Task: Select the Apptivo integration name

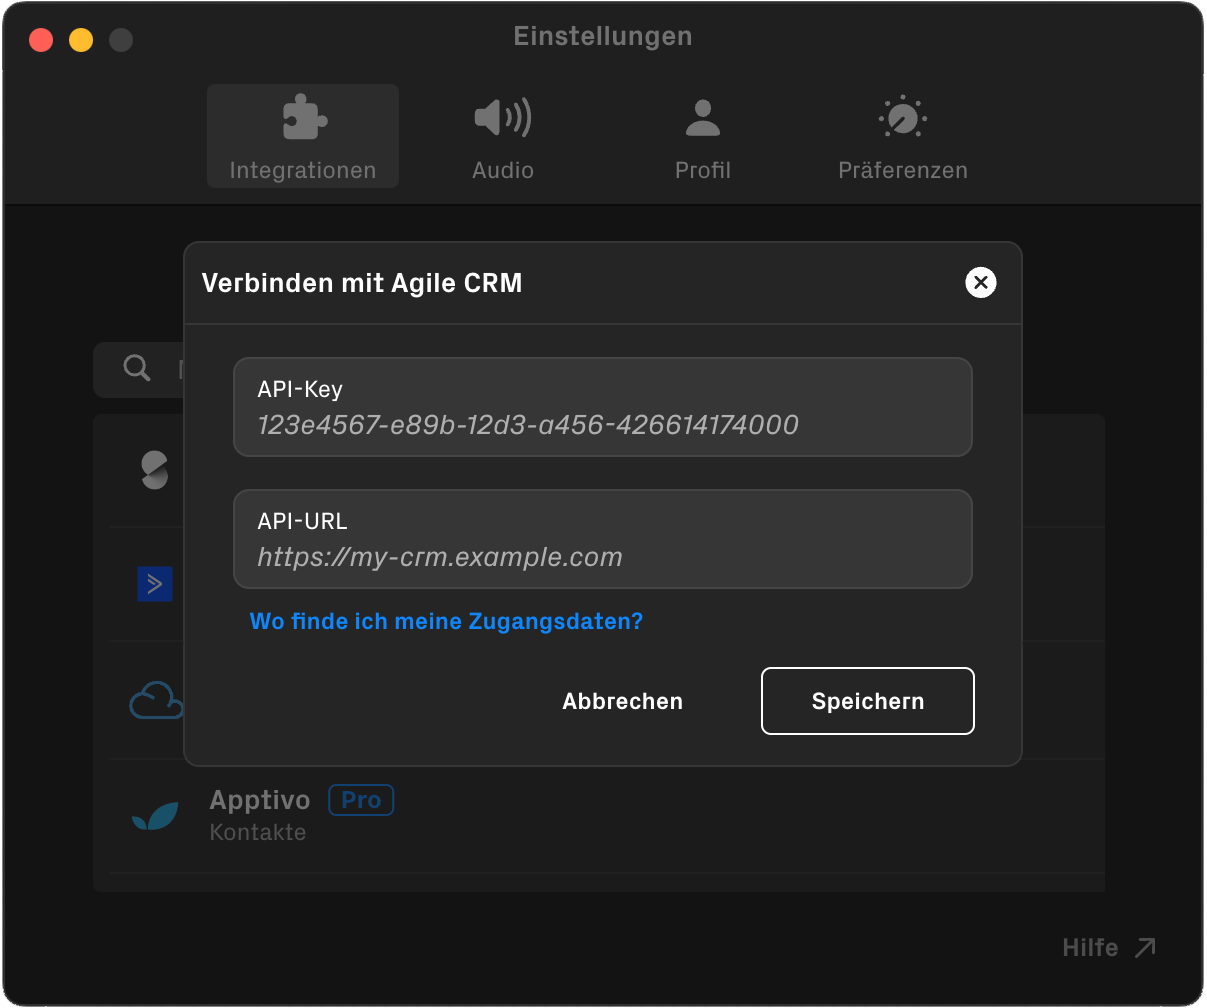Action: [260, 800]
